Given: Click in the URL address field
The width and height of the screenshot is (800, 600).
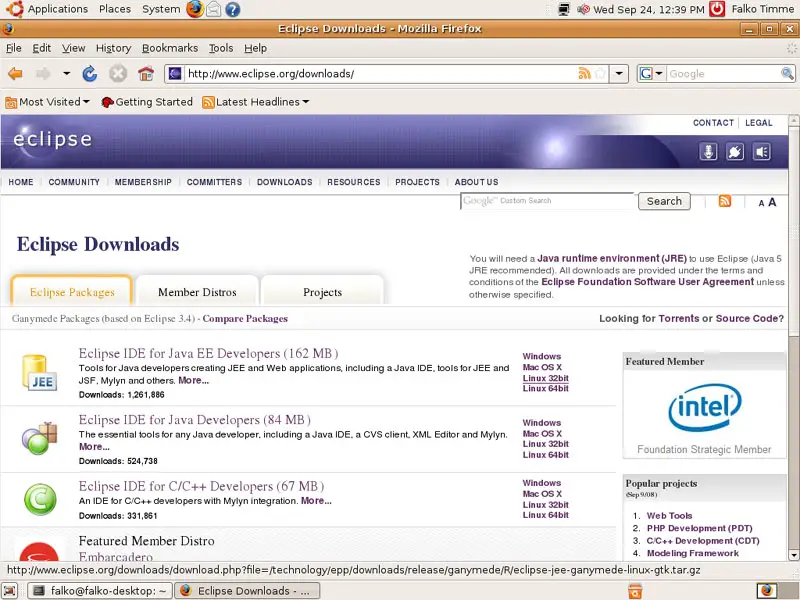Looking at the screenshot, I should (x=380, y=73).
